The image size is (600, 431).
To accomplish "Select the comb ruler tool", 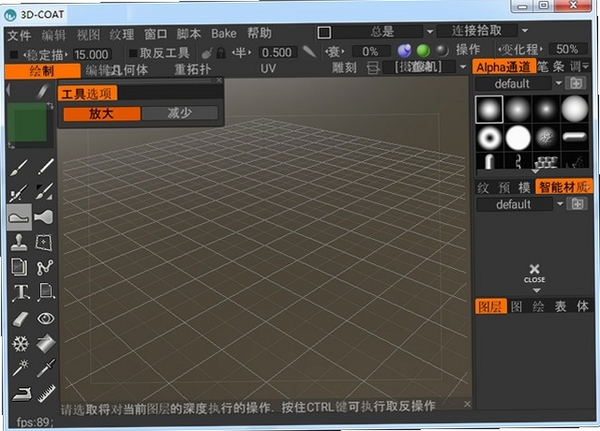I will (46, 393).
